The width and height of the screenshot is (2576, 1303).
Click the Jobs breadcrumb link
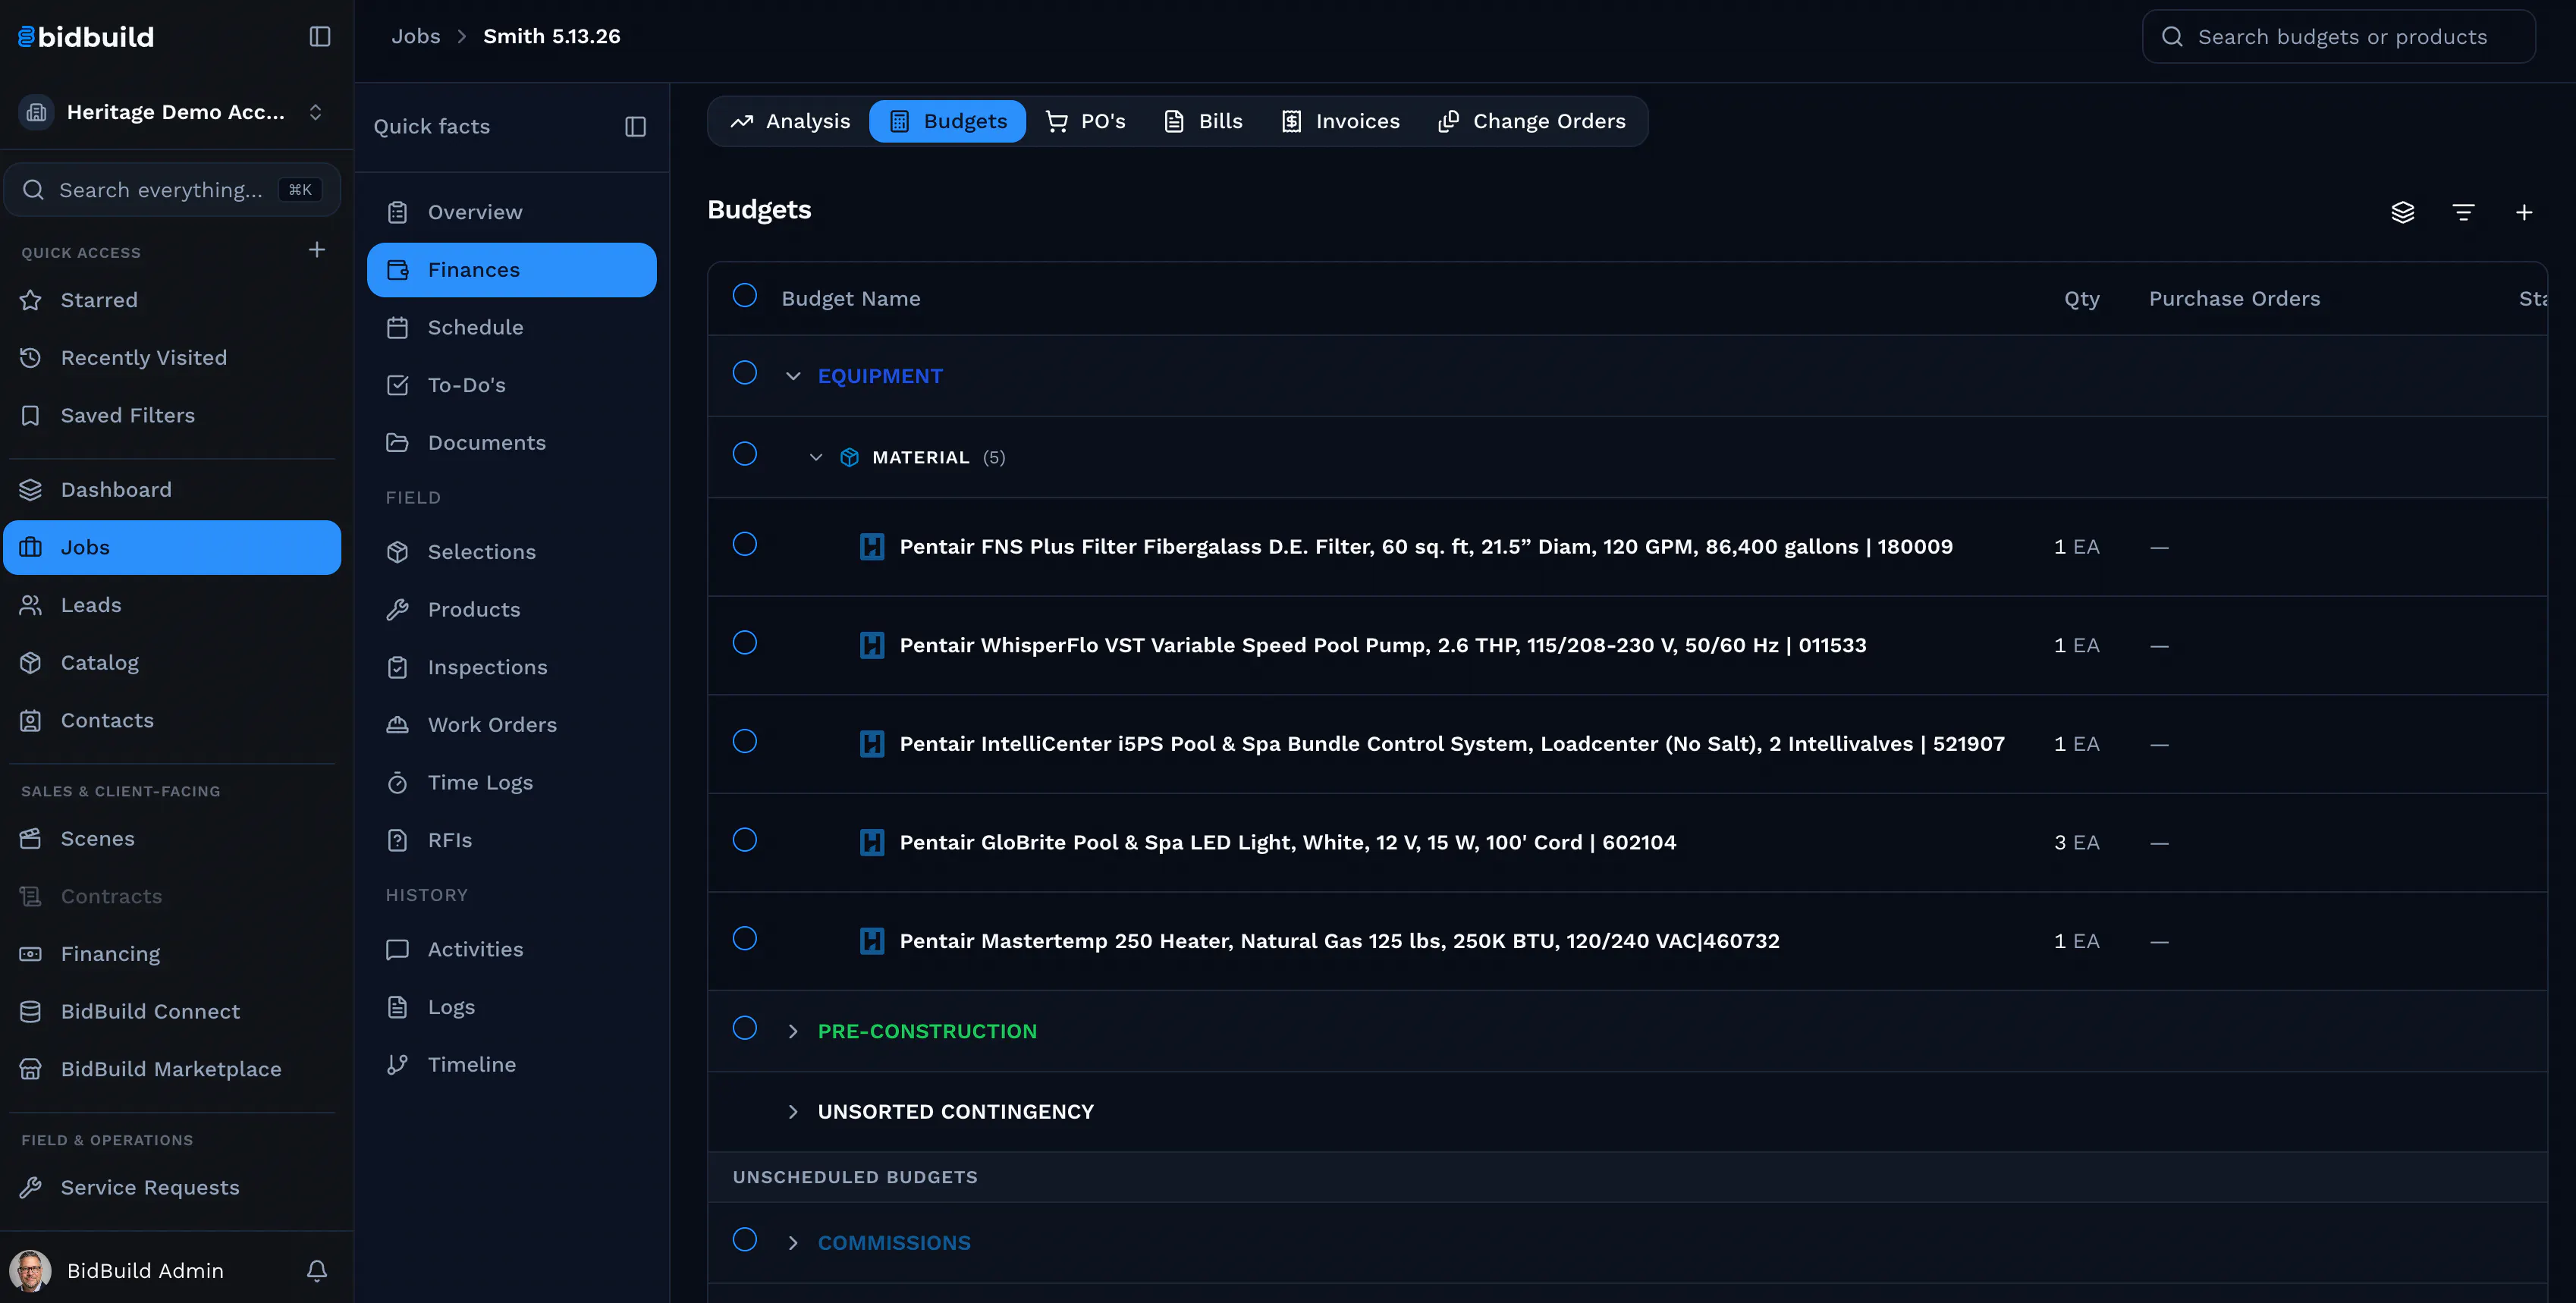pyautogui.click(x=416, y=36)
